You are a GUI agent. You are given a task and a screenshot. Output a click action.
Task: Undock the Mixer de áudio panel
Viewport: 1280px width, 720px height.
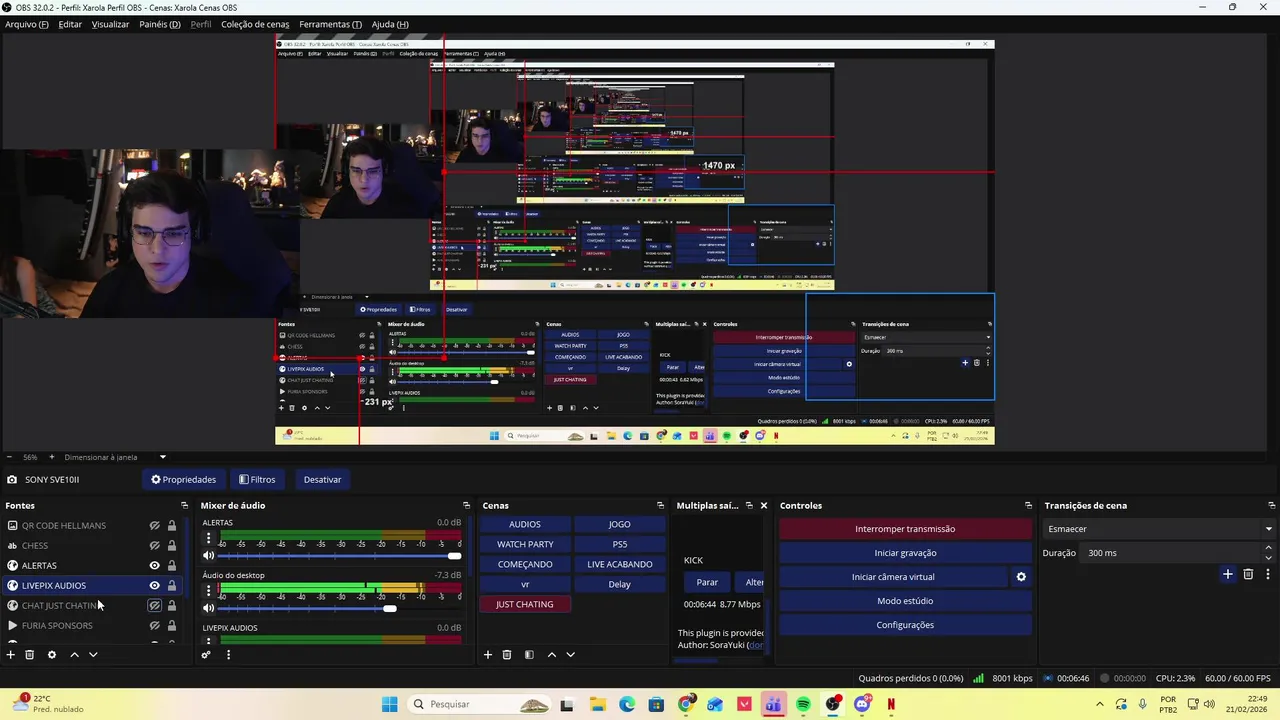pos(466,506)
